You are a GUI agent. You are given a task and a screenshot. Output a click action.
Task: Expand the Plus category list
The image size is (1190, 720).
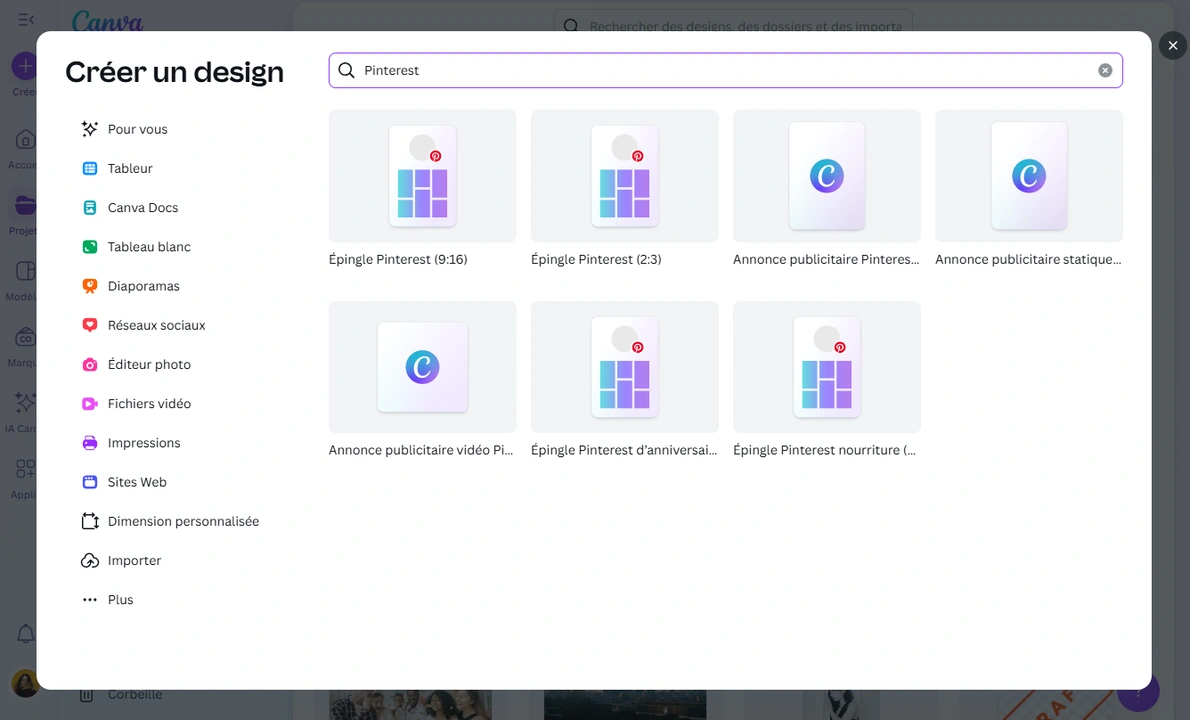tap(120, 599)
